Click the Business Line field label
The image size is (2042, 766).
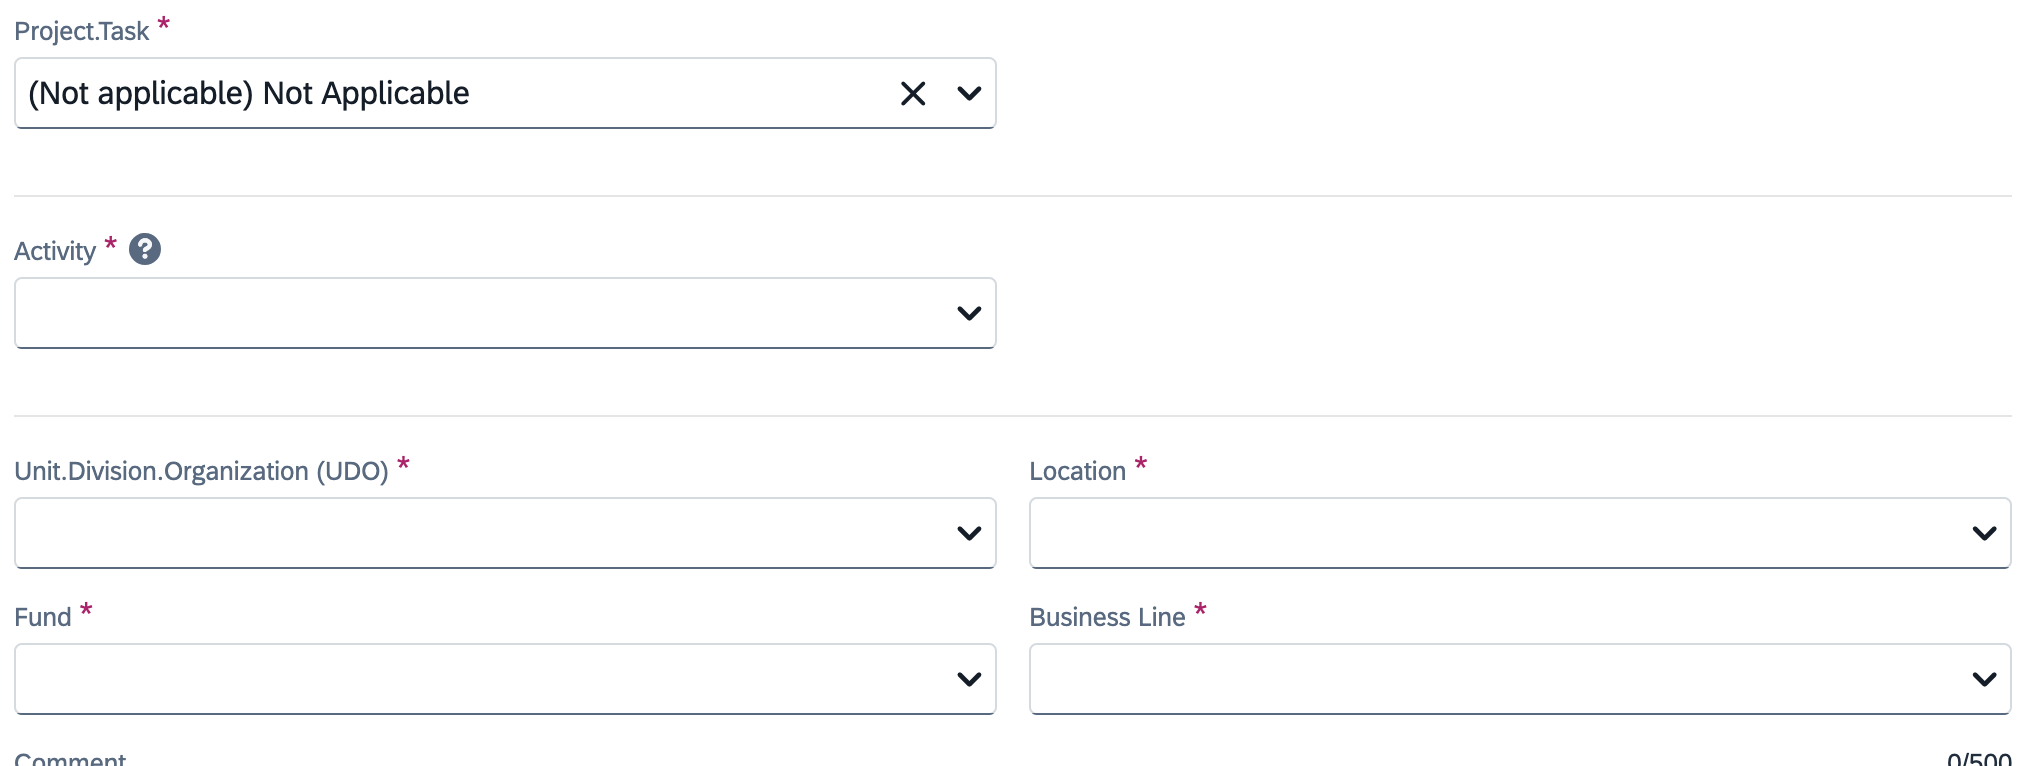tap(1107, 617)
